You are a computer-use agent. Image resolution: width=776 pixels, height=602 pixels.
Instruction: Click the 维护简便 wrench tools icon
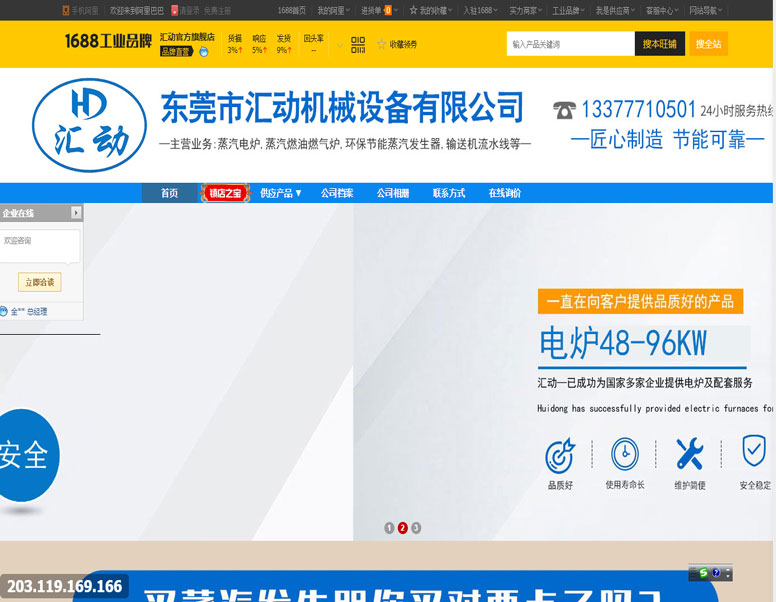[689, 453]
